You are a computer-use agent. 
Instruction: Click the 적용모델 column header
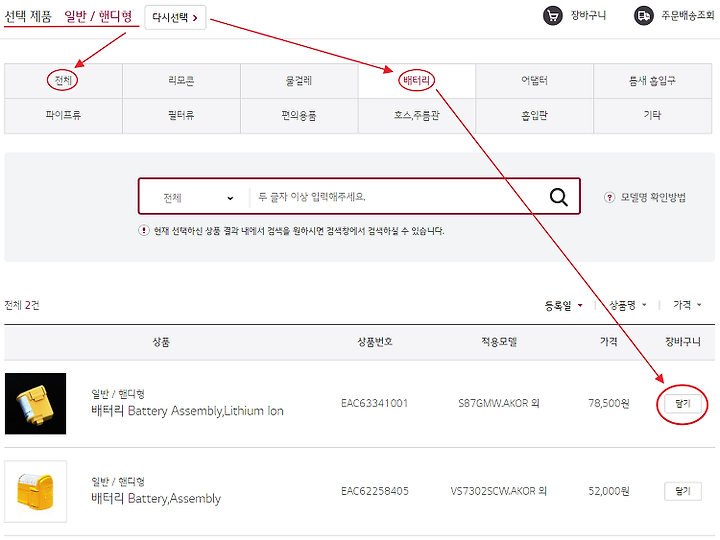click(499, 342)
